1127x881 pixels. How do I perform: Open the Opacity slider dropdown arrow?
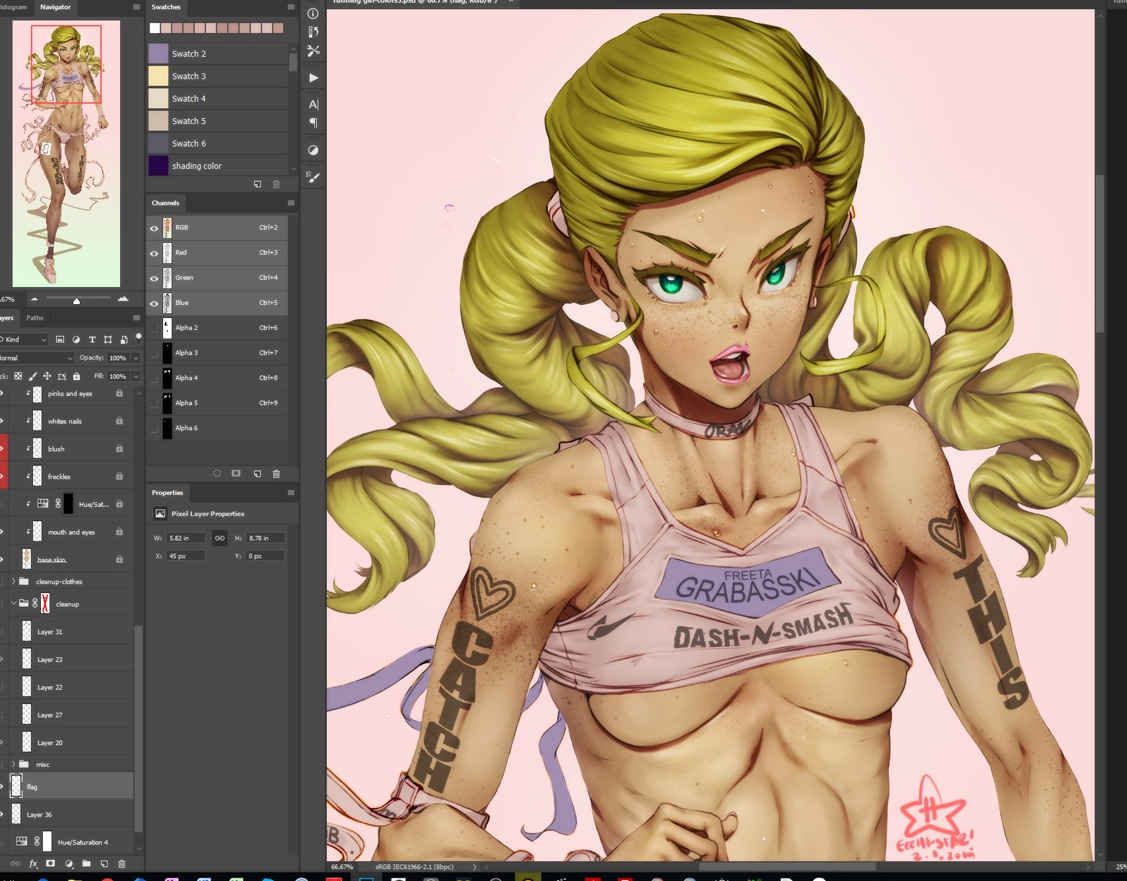coord(136,358)
